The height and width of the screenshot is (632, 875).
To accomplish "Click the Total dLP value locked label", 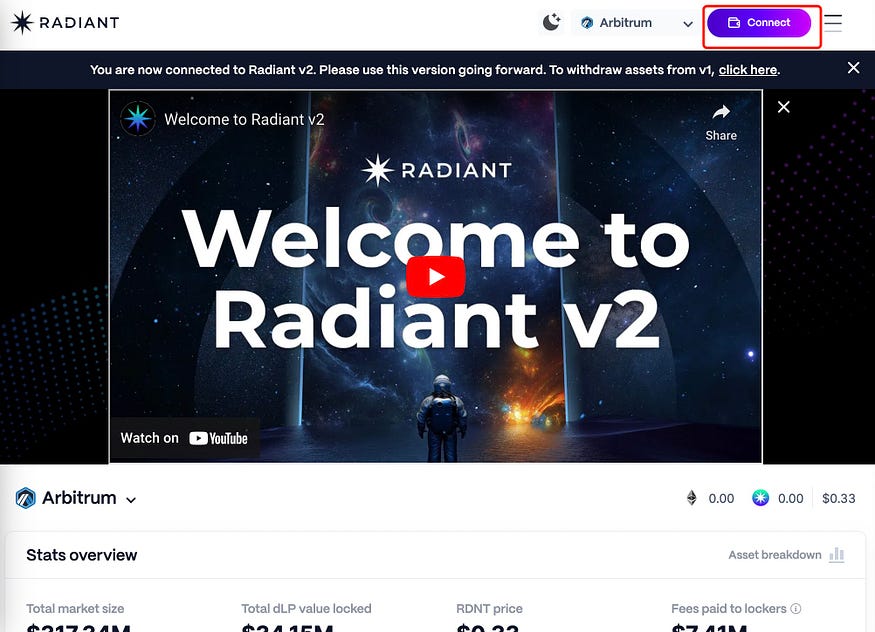I will point(306,609).
